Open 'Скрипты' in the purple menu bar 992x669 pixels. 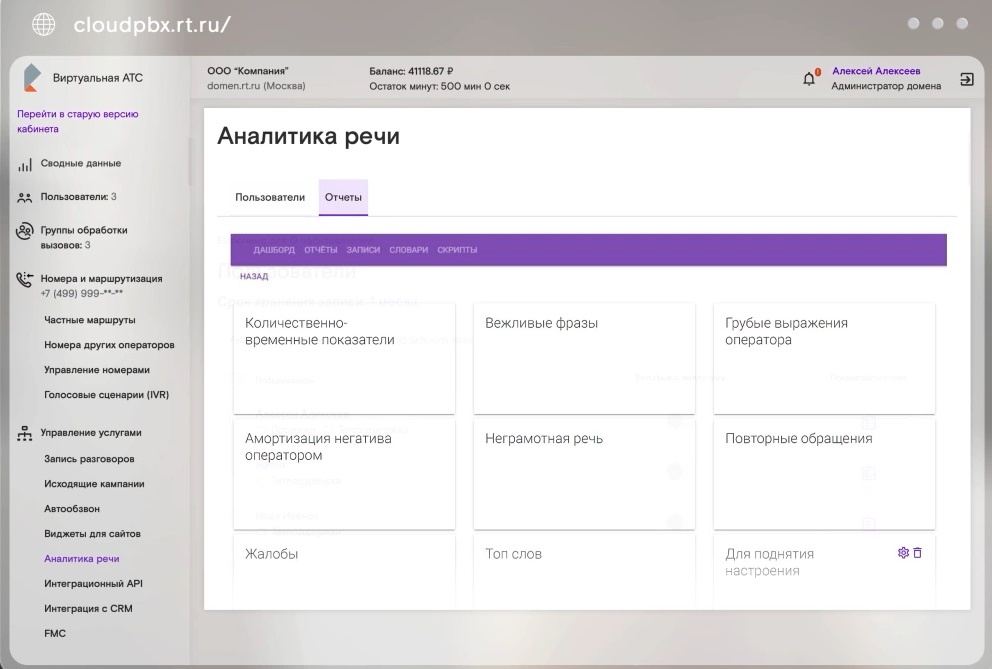point(457,250)
